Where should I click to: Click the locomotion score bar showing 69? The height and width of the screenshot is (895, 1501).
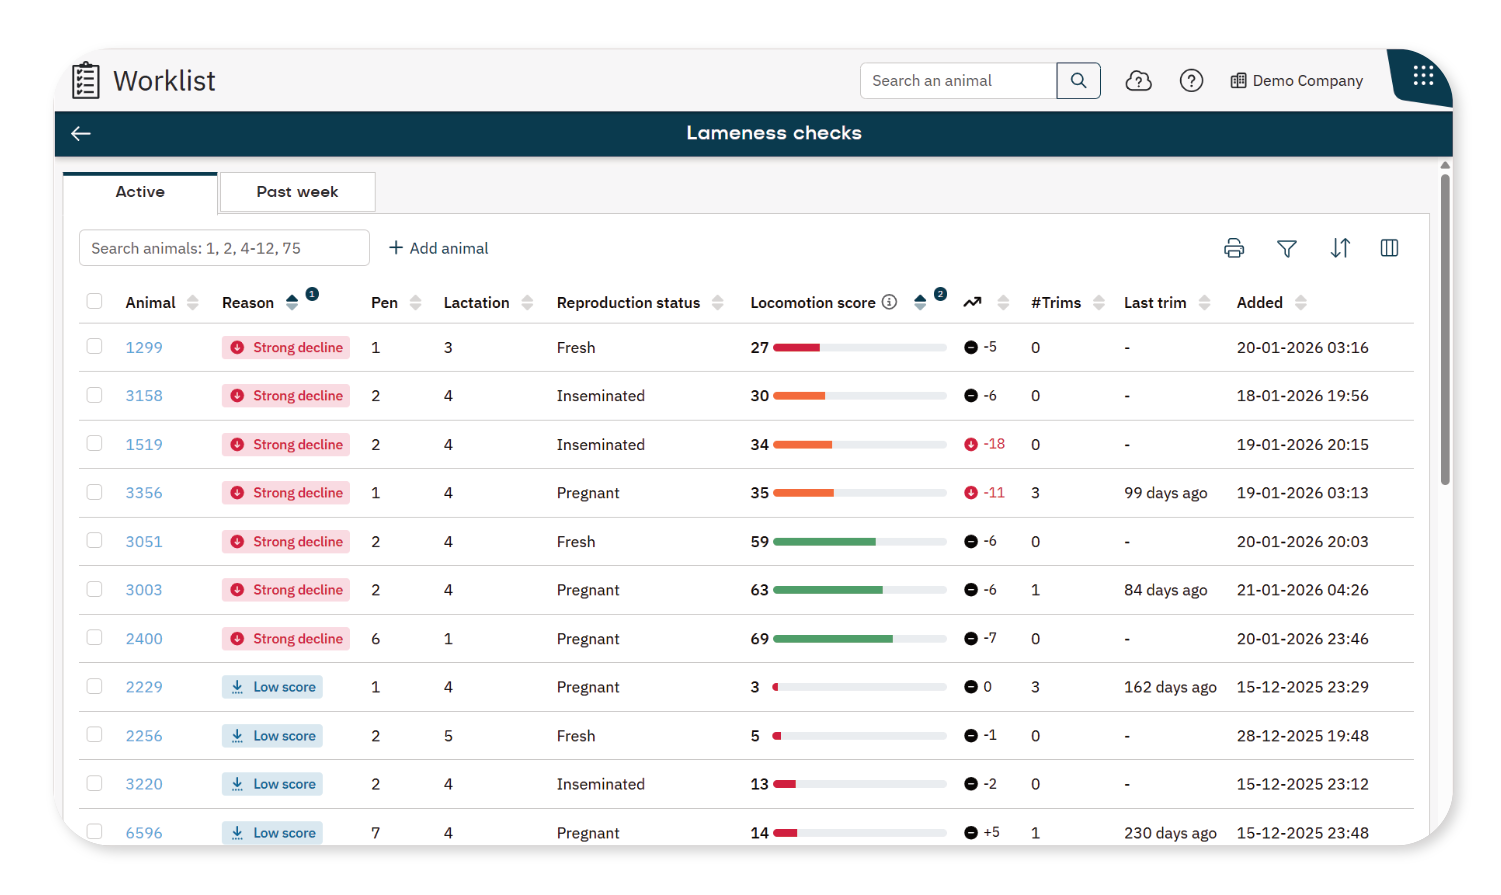pos(859,639)
